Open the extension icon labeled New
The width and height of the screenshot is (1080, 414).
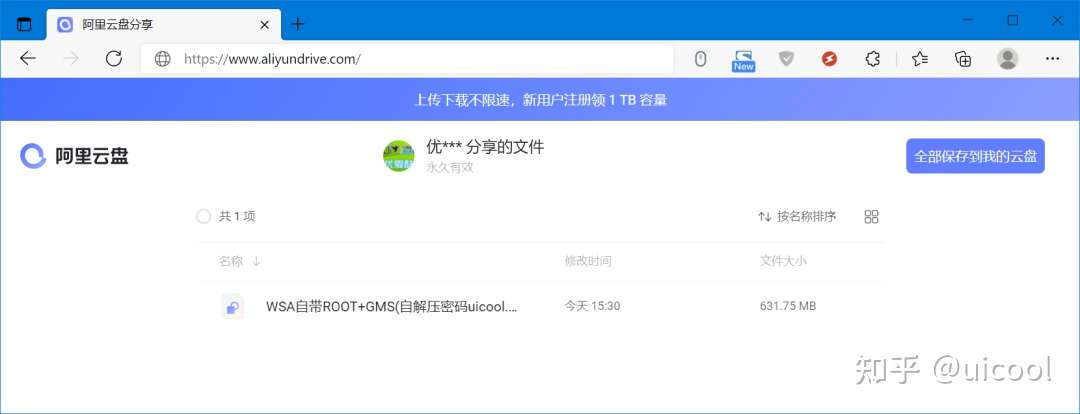743,60
